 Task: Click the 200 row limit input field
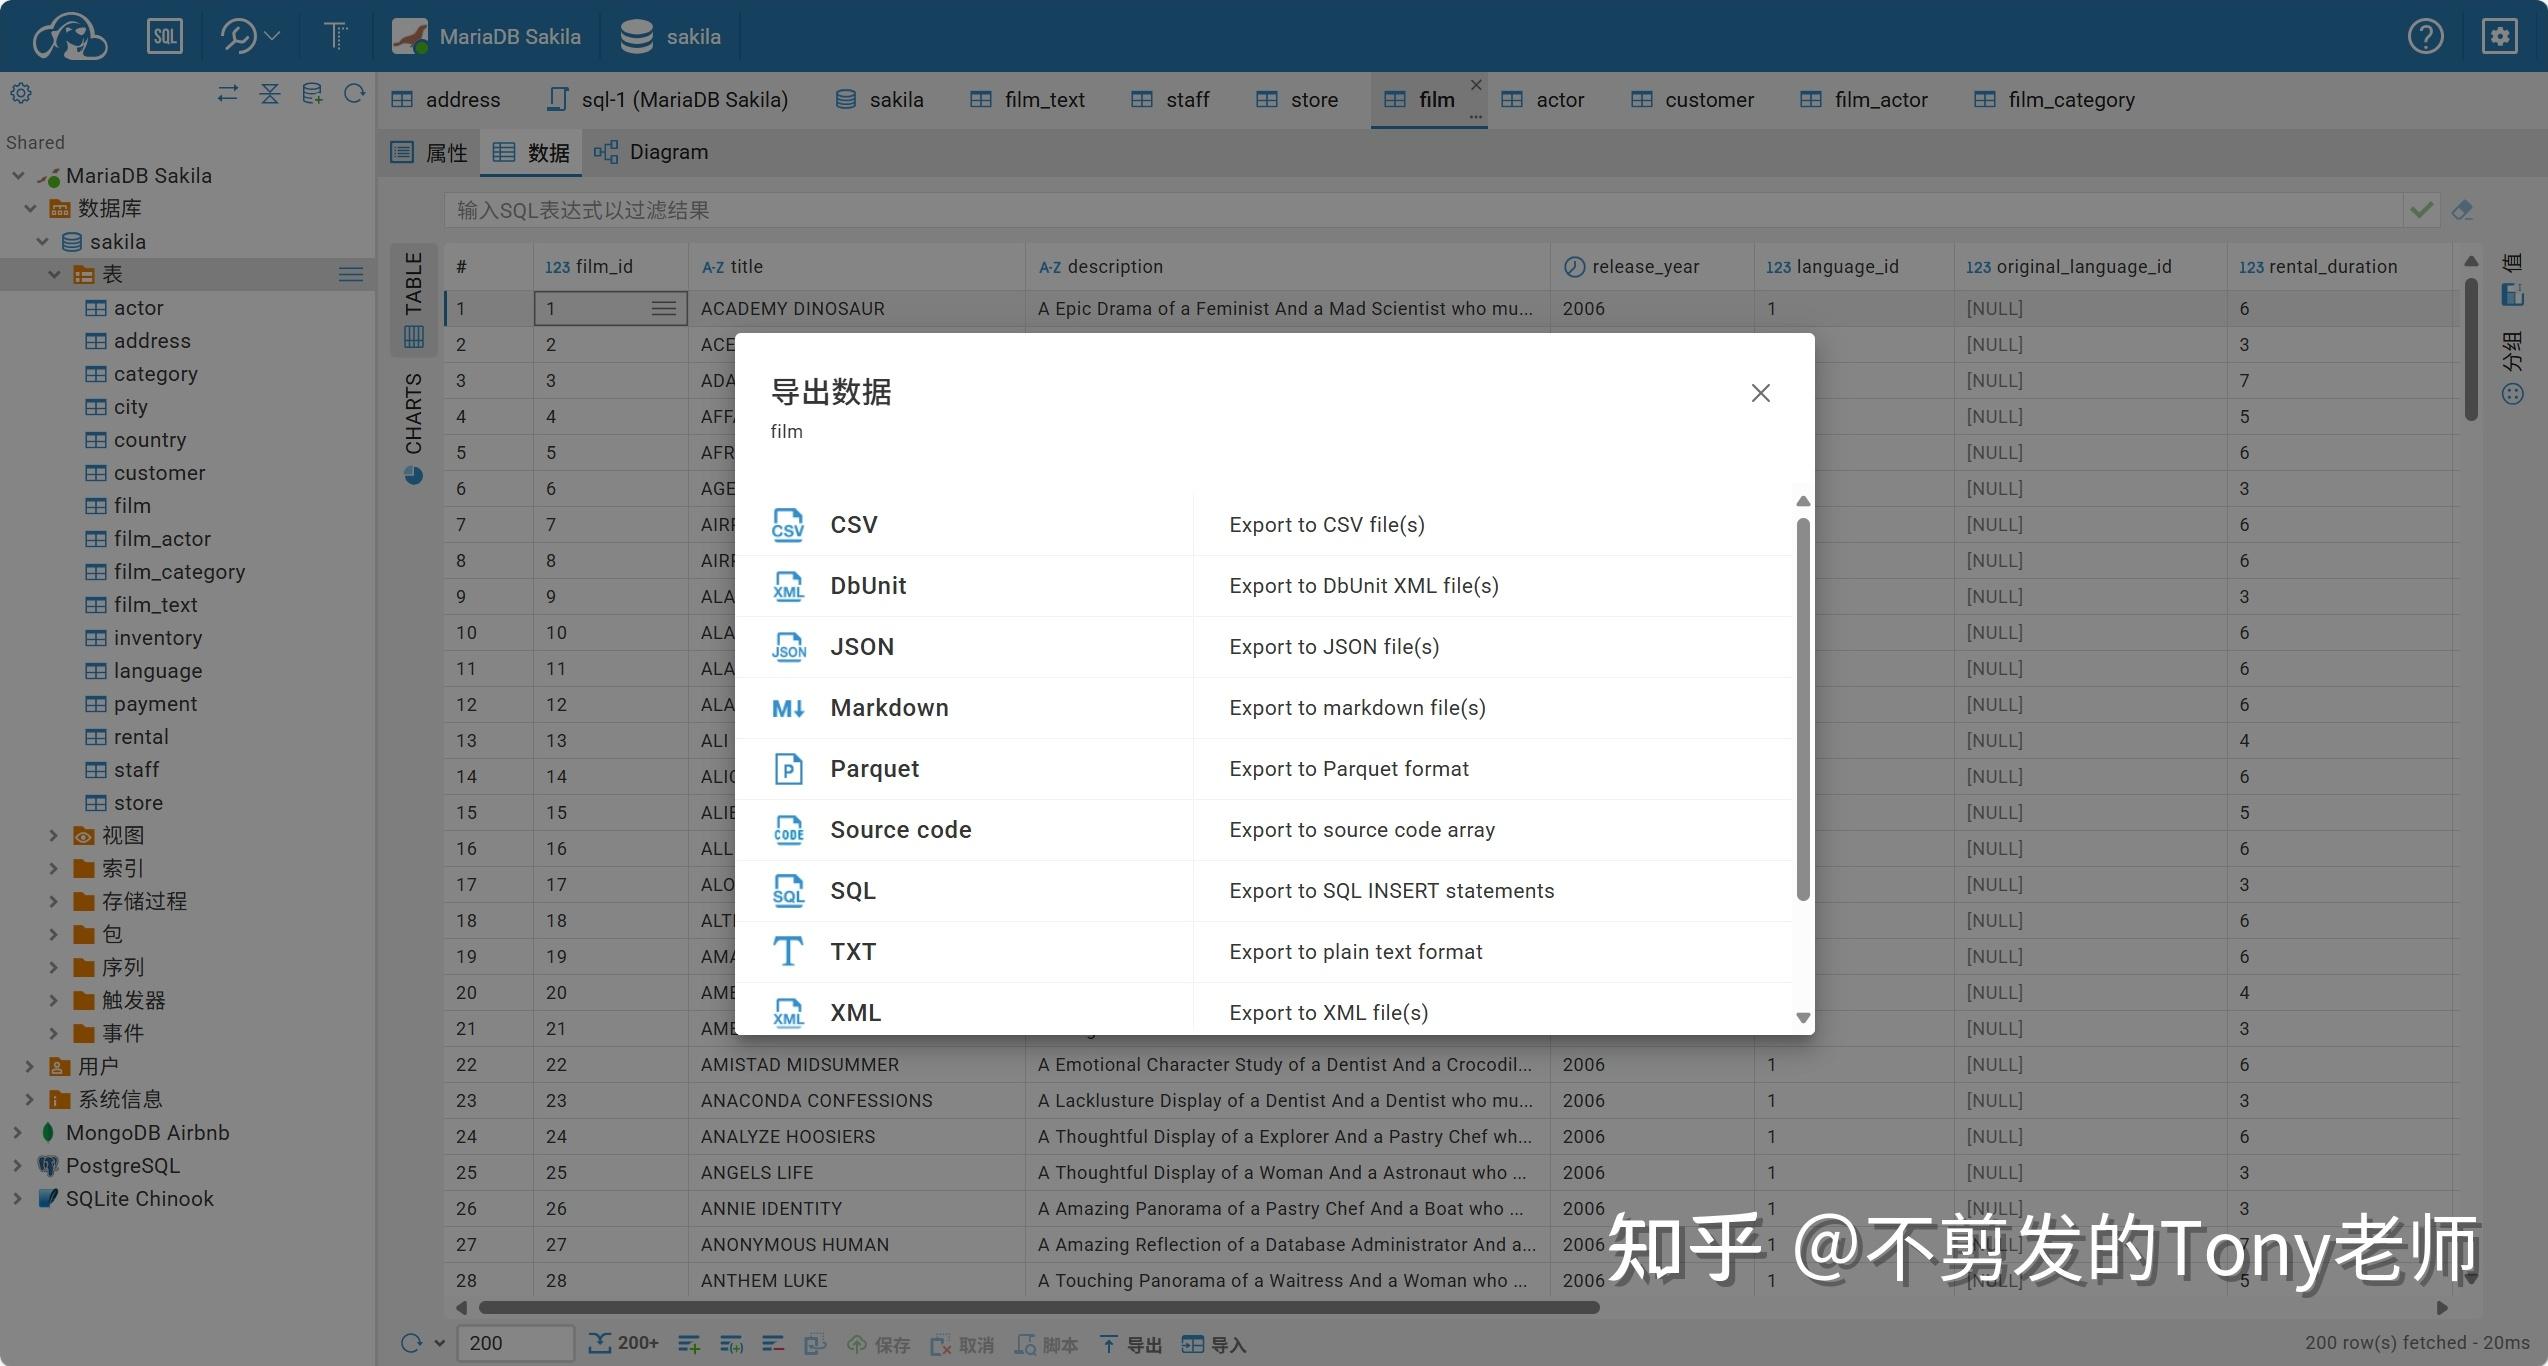tap(513, 1343)
